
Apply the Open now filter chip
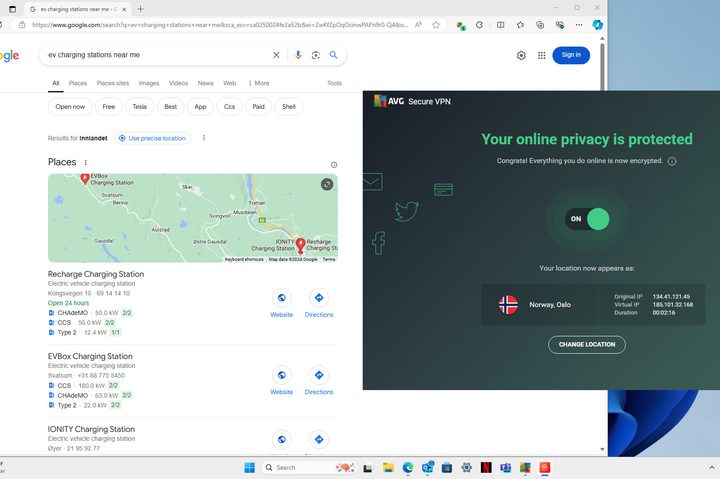click(x=70, y=107)
